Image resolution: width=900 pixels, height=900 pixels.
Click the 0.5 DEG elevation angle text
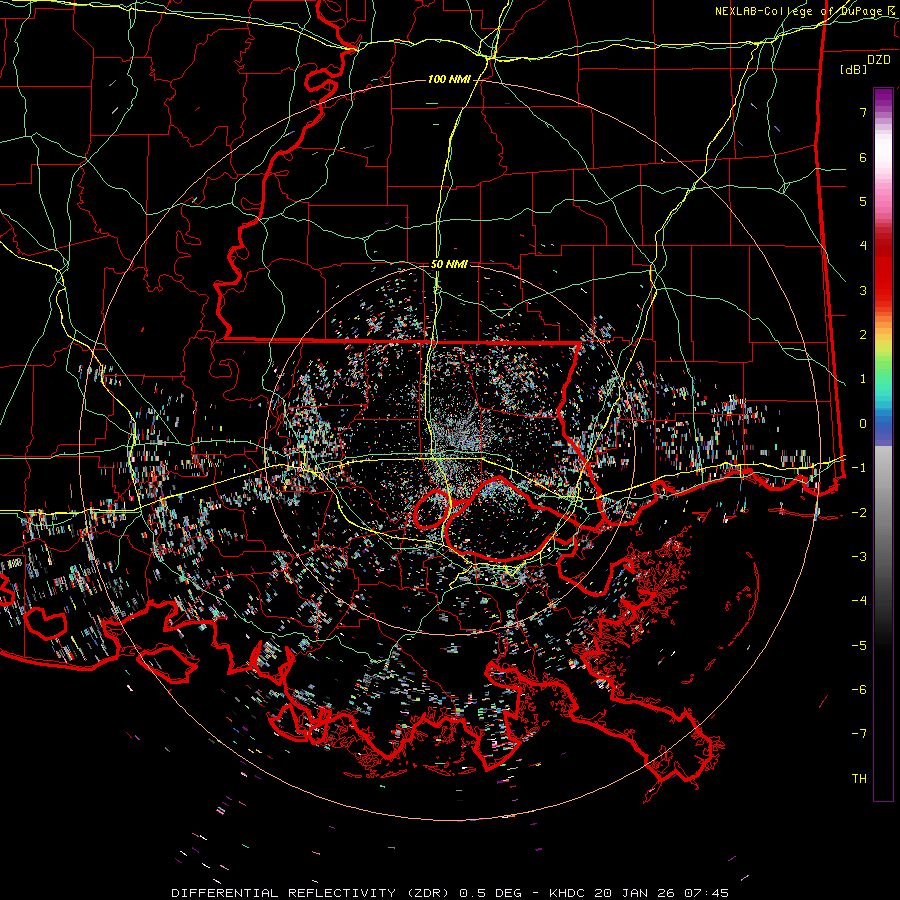point(491,893)
